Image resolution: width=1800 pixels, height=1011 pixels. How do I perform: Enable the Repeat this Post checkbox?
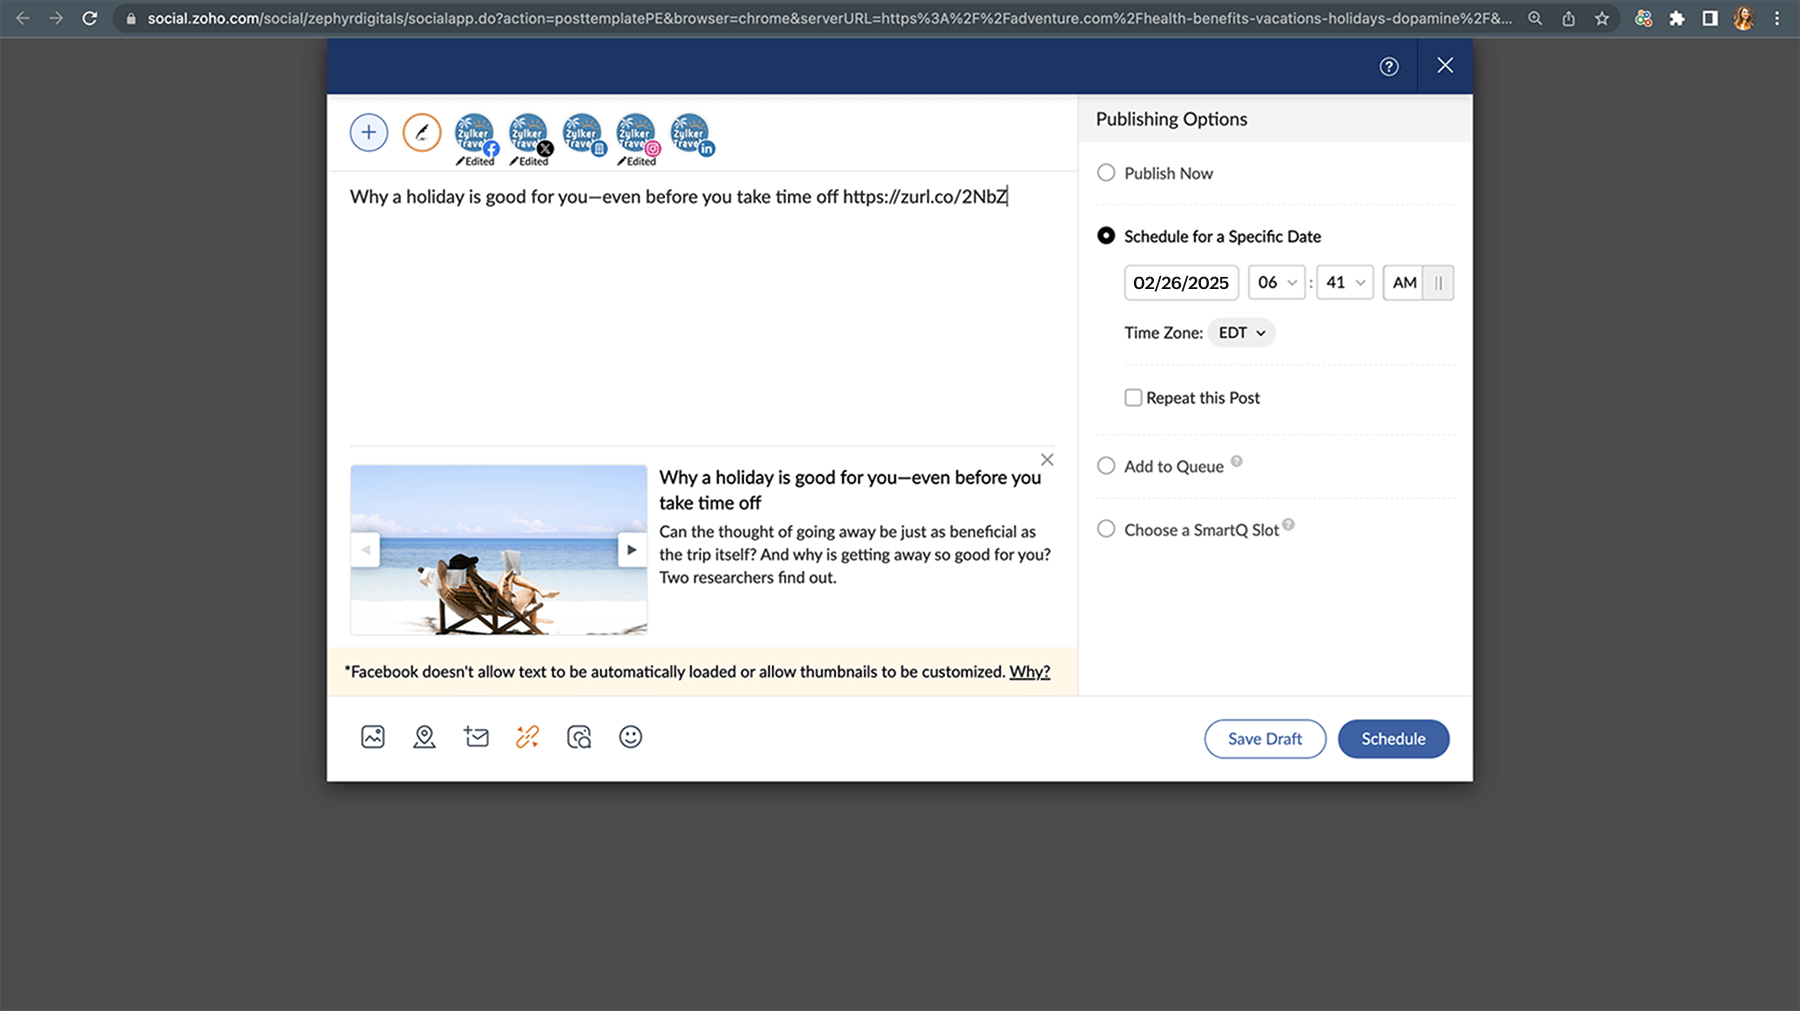click(1133, 398)
